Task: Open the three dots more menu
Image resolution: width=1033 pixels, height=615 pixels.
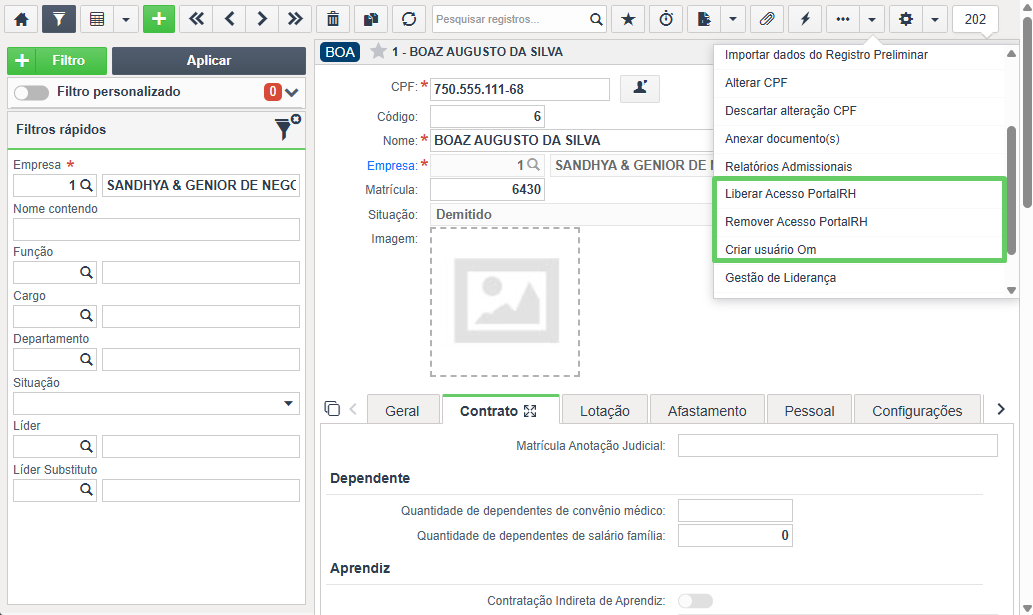Action: [843, 19]
